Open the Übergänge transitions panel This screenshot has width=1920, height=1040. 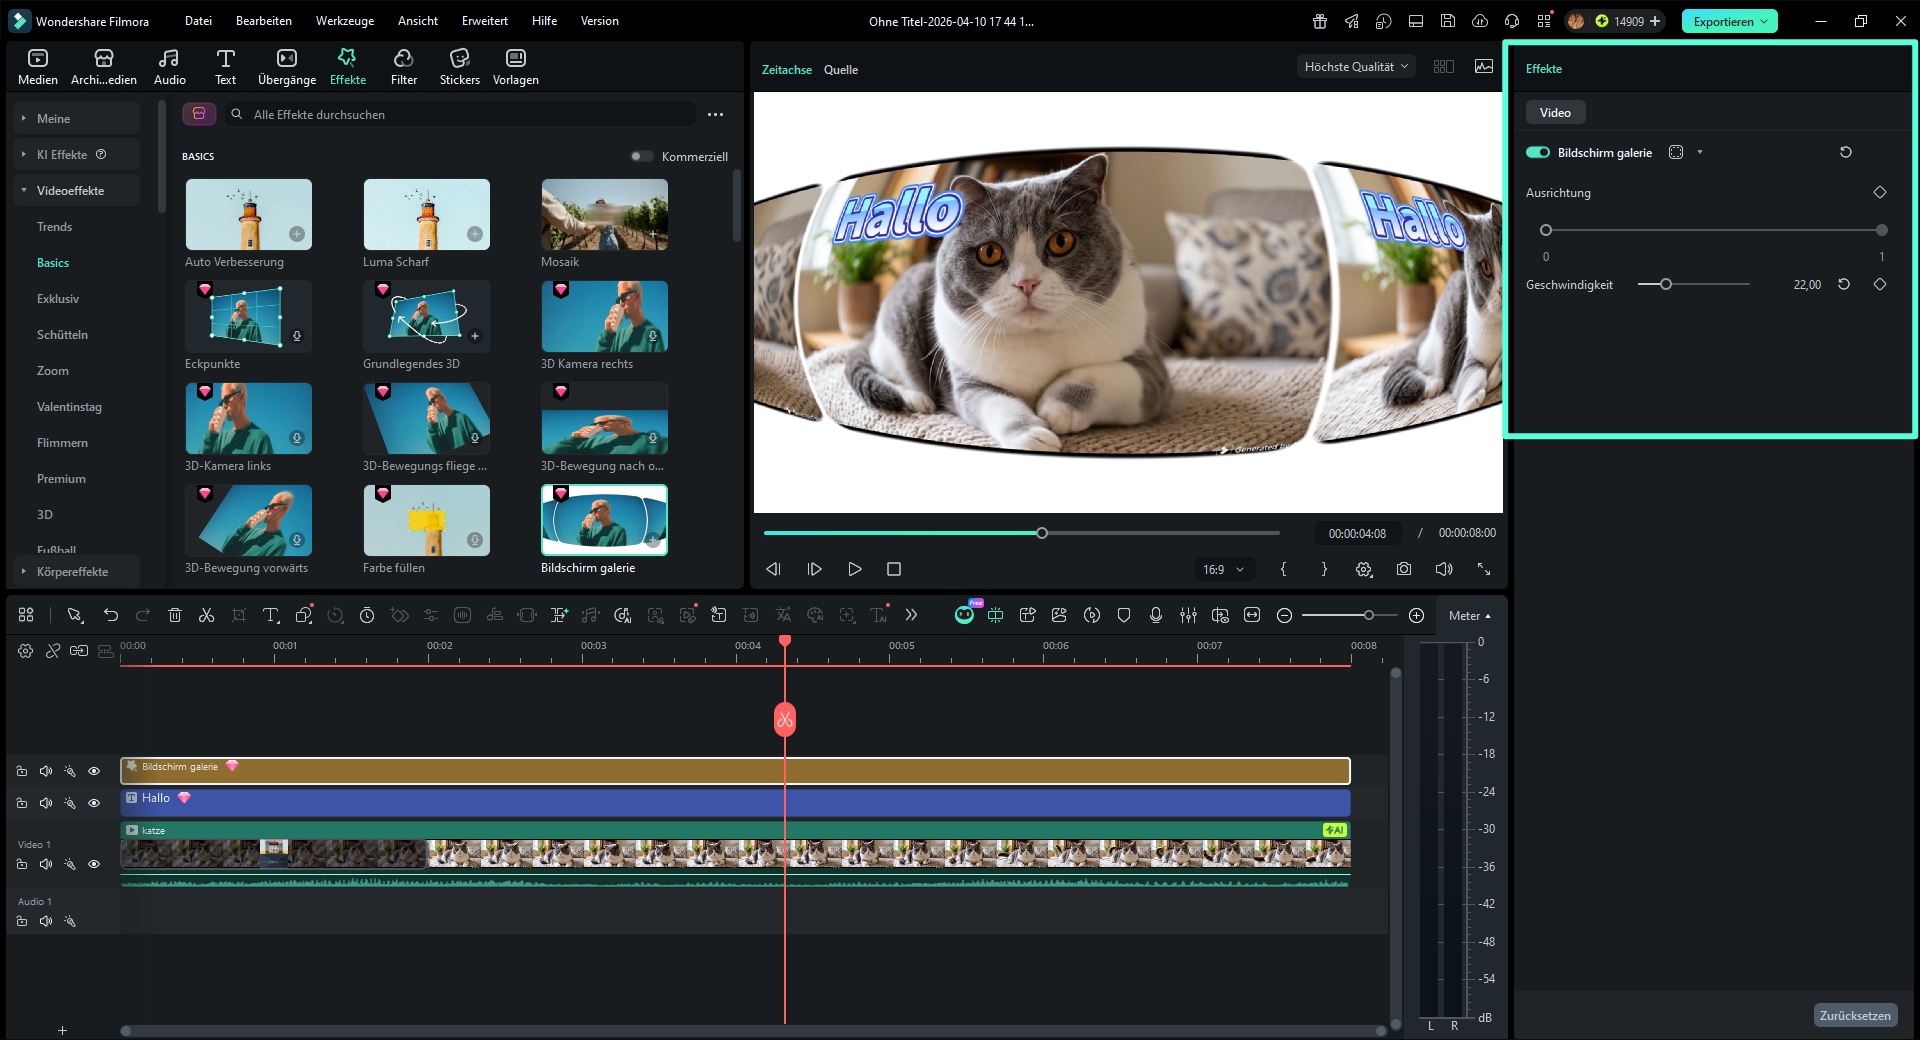(x=287, y=67)
